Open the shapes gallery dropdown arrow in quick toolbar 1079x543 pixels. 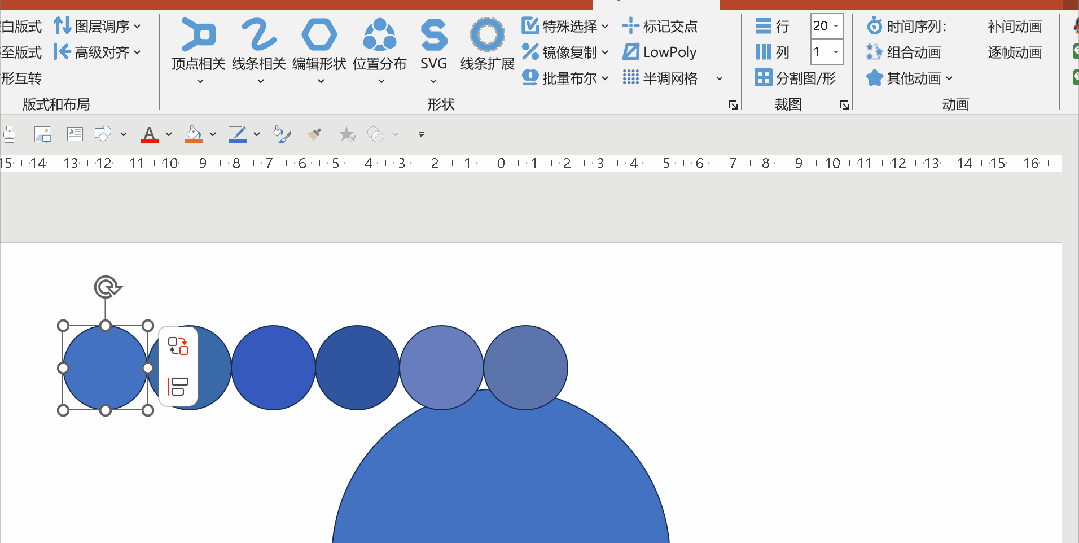click(x=123, y=134)
